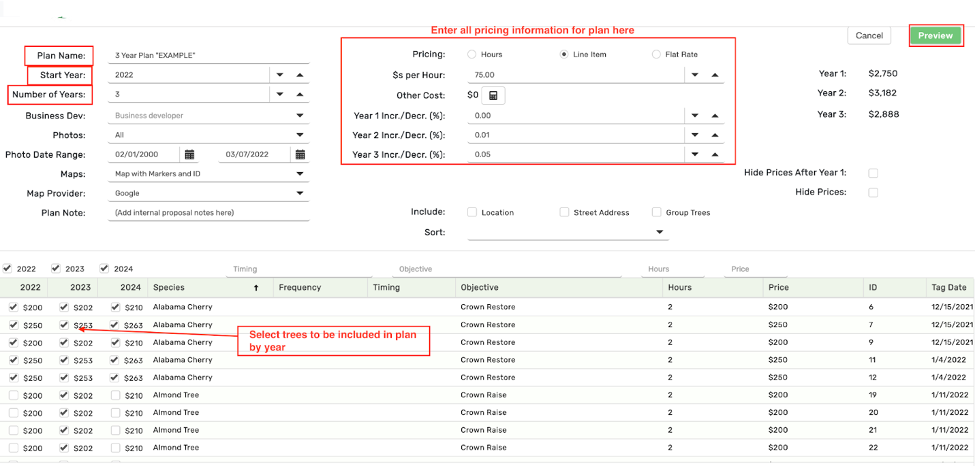Click the Cancel button
This screenshot has width=977, height=466.
868,35
